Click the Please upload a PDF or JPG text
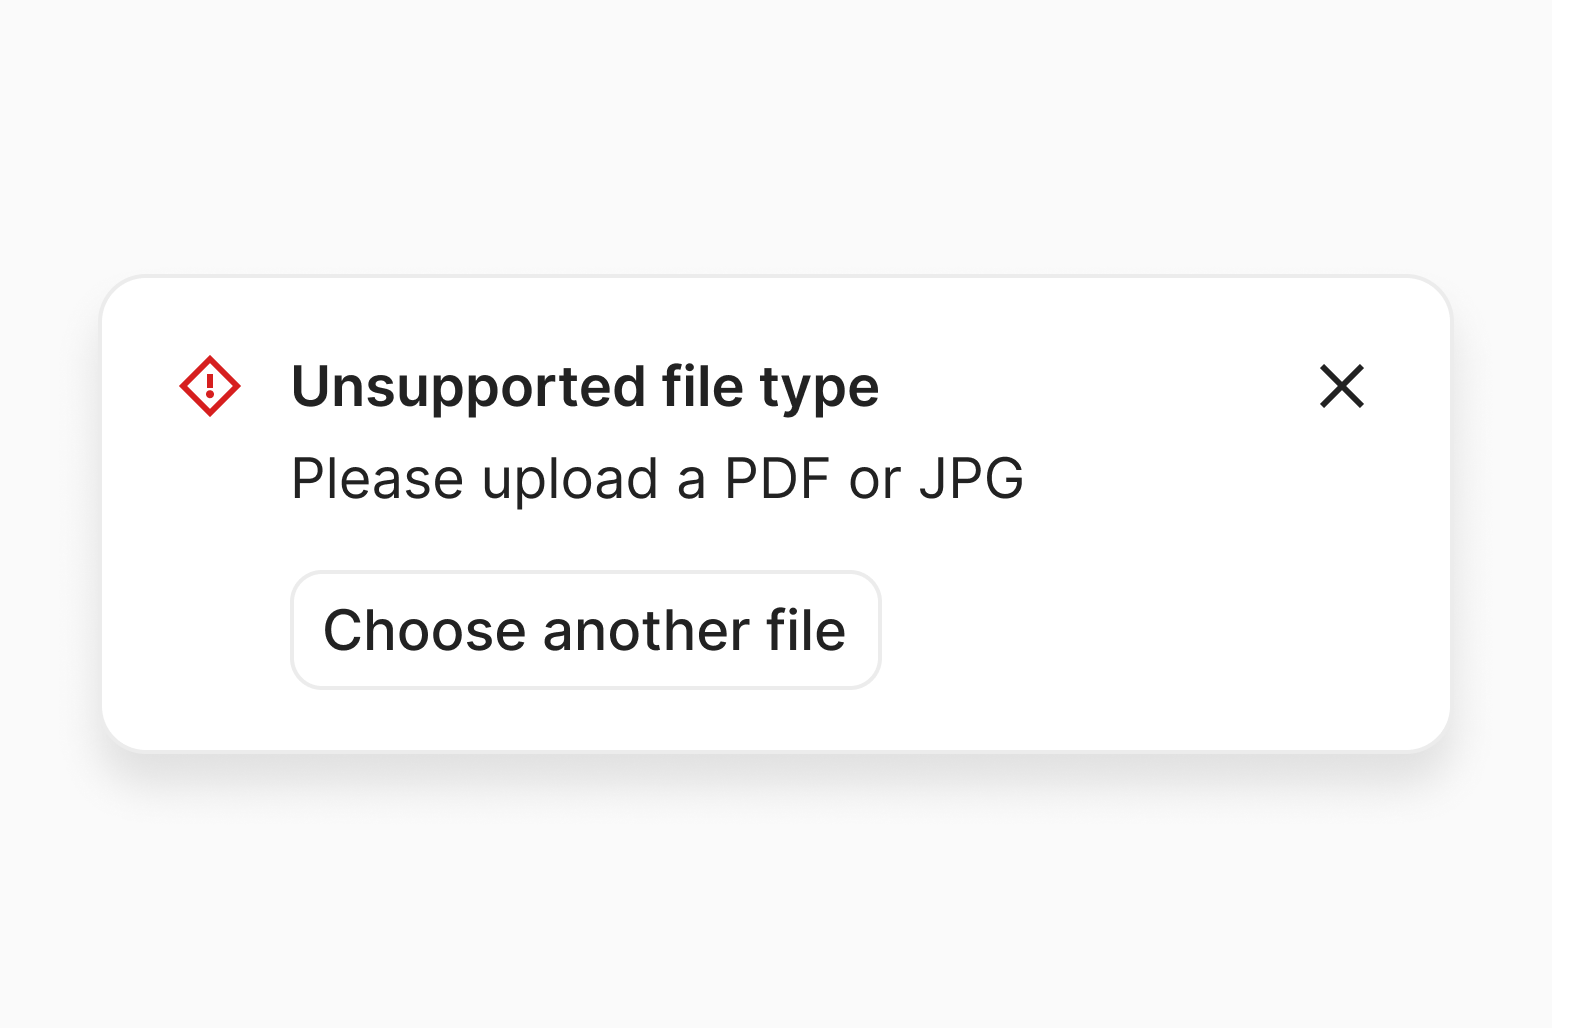Screen dimensions: 1580x1028 [657, 478]
